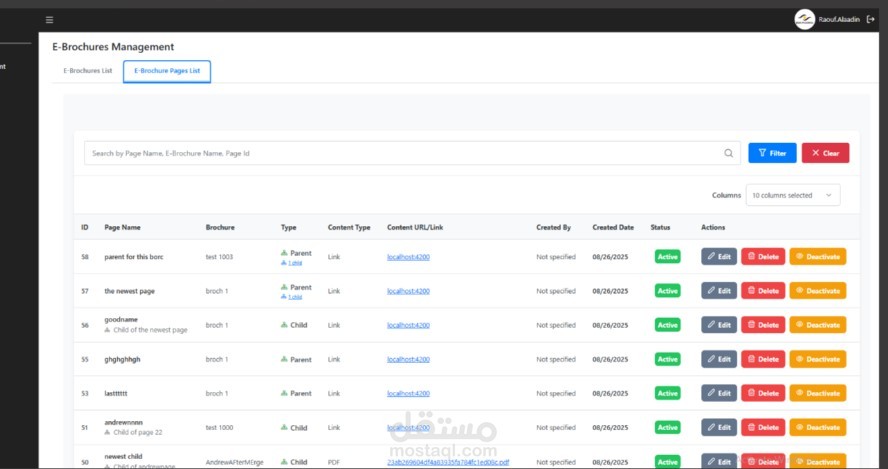Viewport: 888px width, 469px height.
Task: Open localhost:4200 link for 'ghghghhgh'
Action: pos(408,359)
